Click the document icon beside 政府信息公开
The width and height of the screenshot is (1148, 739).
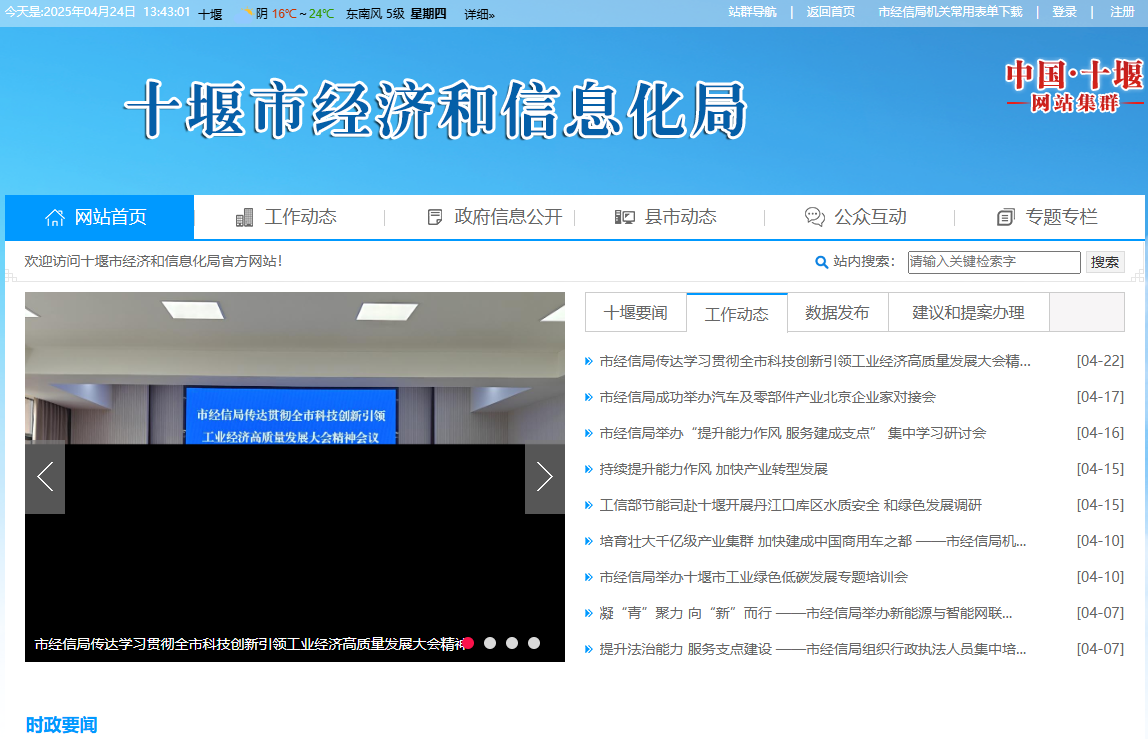tap(435, 218)
